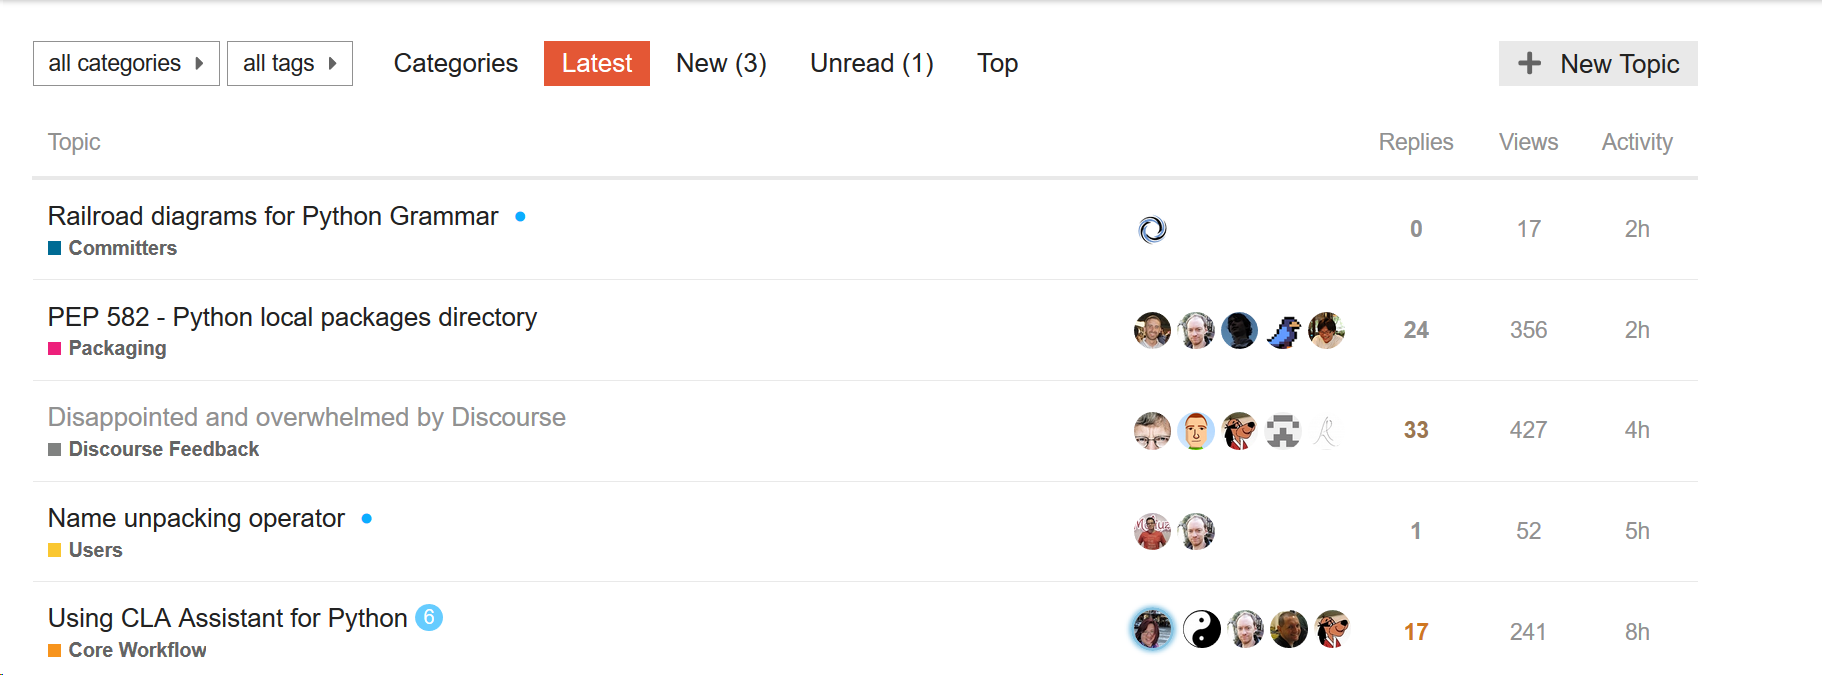Select the Top tab
This screenshot has width=1822, height=675.
pos(997,64)
